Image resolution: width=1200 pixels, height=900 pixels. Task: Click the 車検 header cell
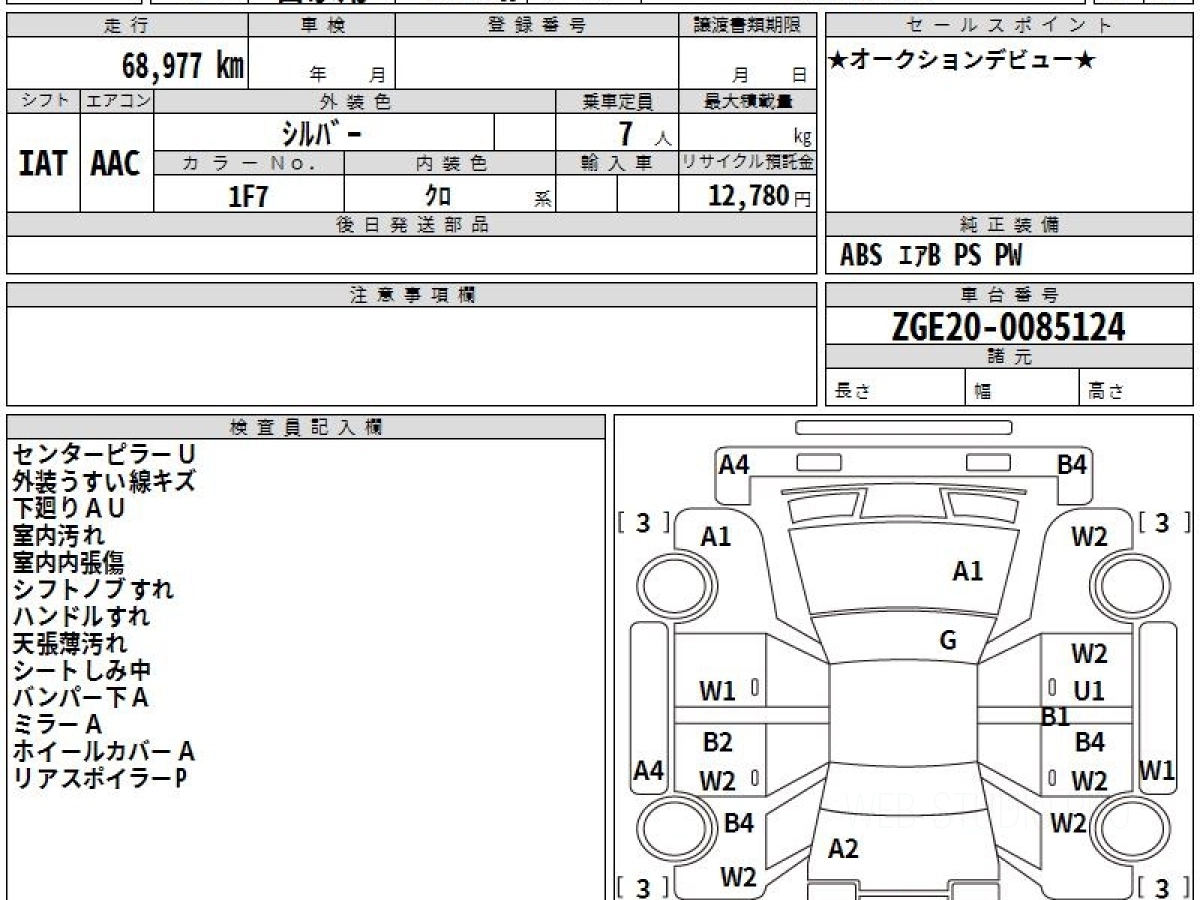tap(321, 26)
